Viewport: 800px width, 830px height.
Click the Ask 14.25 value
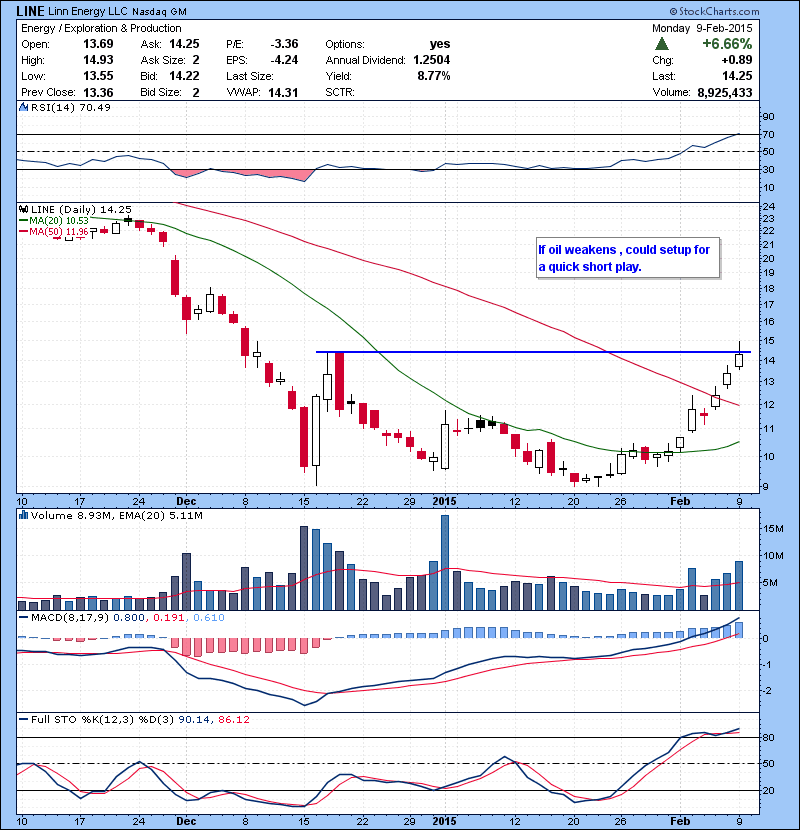[x=184, y=44]
